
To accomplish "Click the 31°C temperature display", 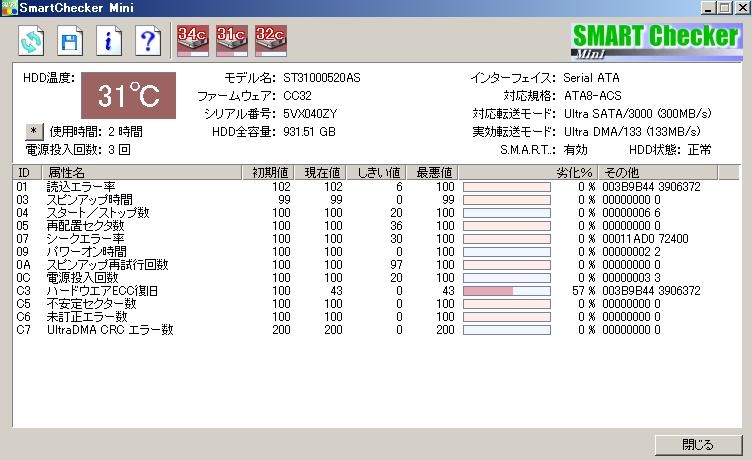I will pyautogui.click(x=129, y=95).
